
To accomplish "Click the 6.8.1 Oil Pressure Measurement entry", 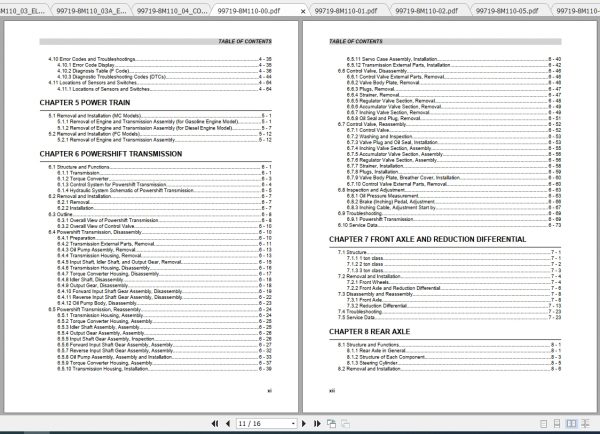I will [x=454, y=196].
